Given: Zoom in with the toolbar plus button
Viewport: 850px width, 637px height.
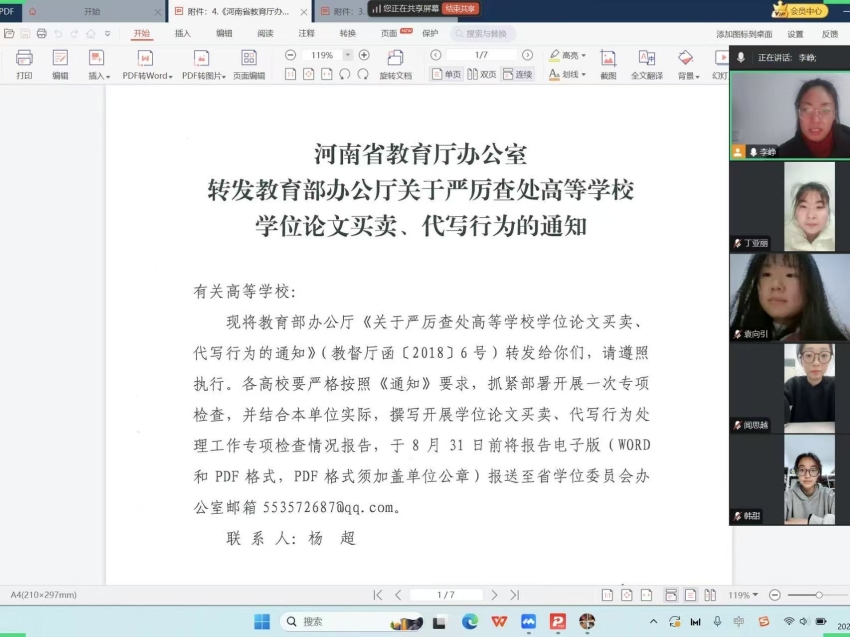Looking at the screenshot, I should pyautogui.click(x=364, y=55).
